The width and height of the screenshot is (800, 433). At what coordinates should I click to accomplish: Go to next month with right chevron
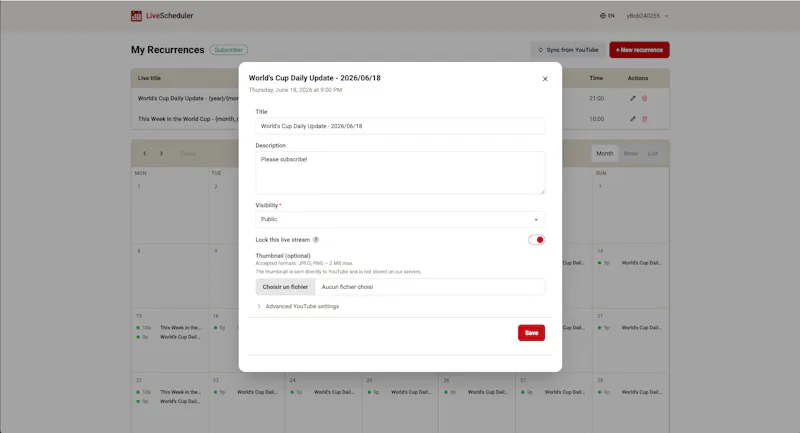point(161,154)
